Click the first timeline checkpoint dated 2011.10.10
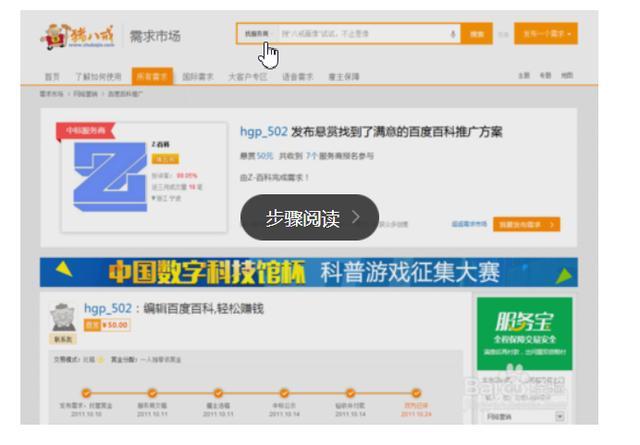 point(86,393)
